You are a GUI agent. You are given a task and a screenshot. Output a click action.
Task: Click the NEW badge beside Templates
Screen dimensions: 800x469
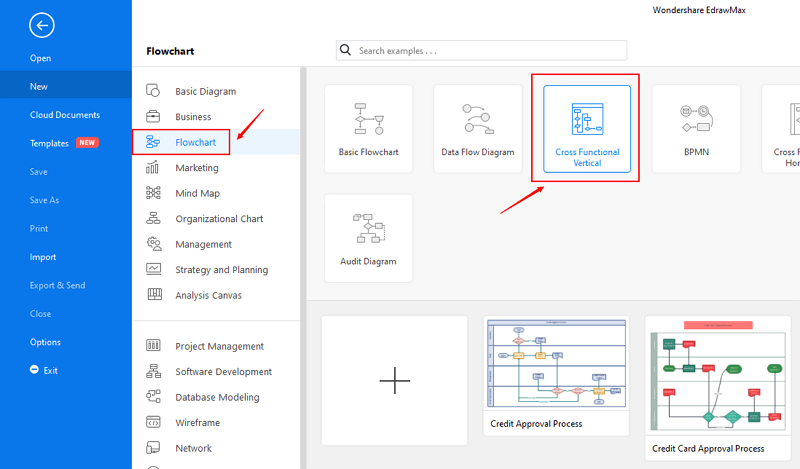pos(87,142)
